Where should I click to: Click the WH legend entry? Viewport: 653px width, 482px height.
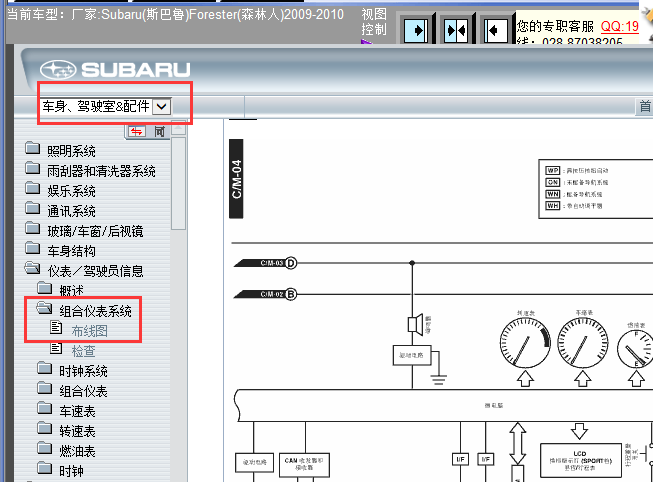tap(574, 205)
